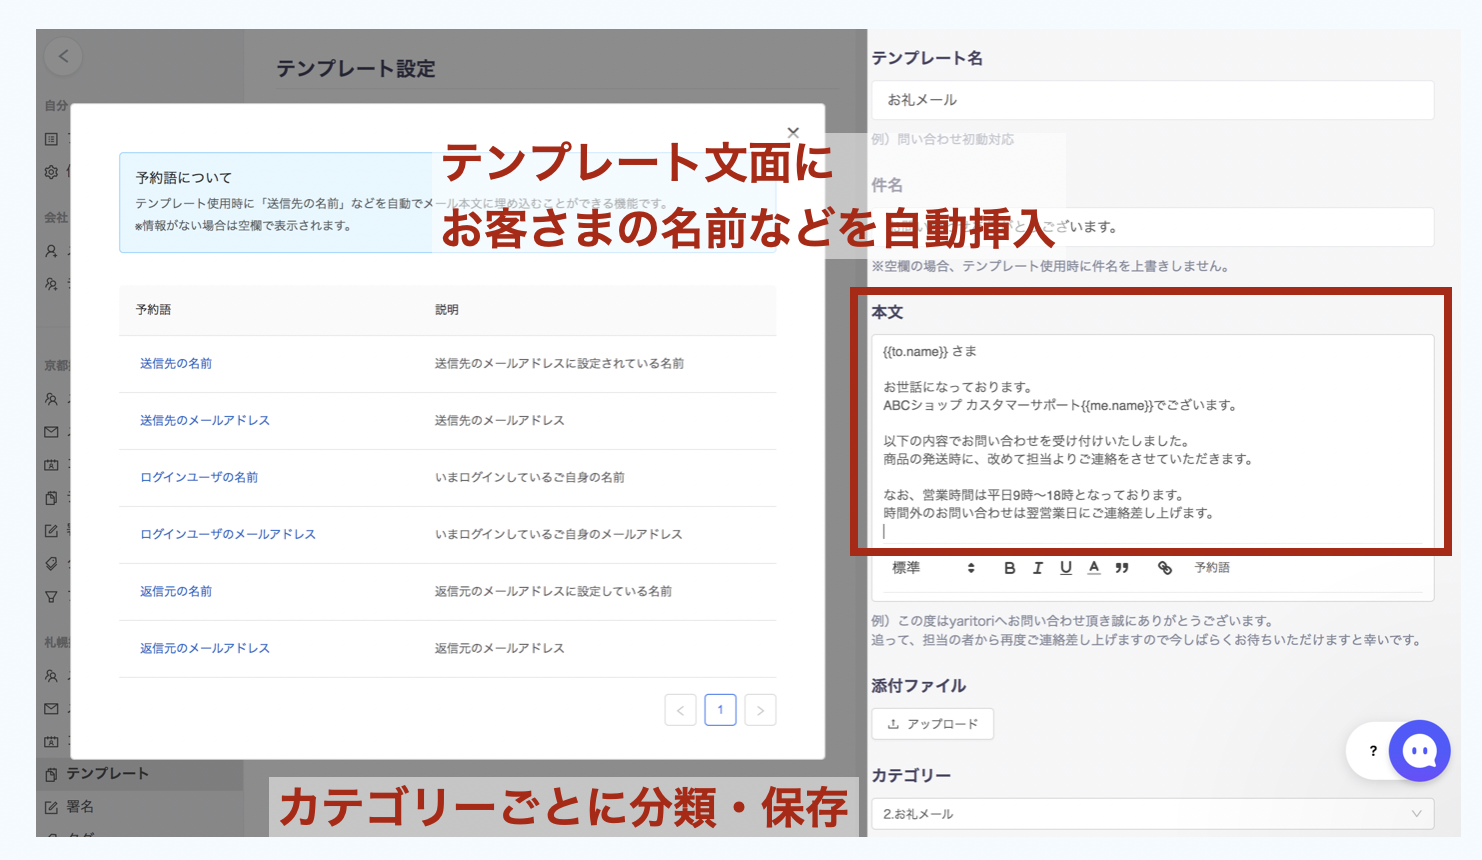Insert blockquote using quote icon
Viewport: 1482px width, 860px height.
pyautogui.click(x=1122, y=568)
